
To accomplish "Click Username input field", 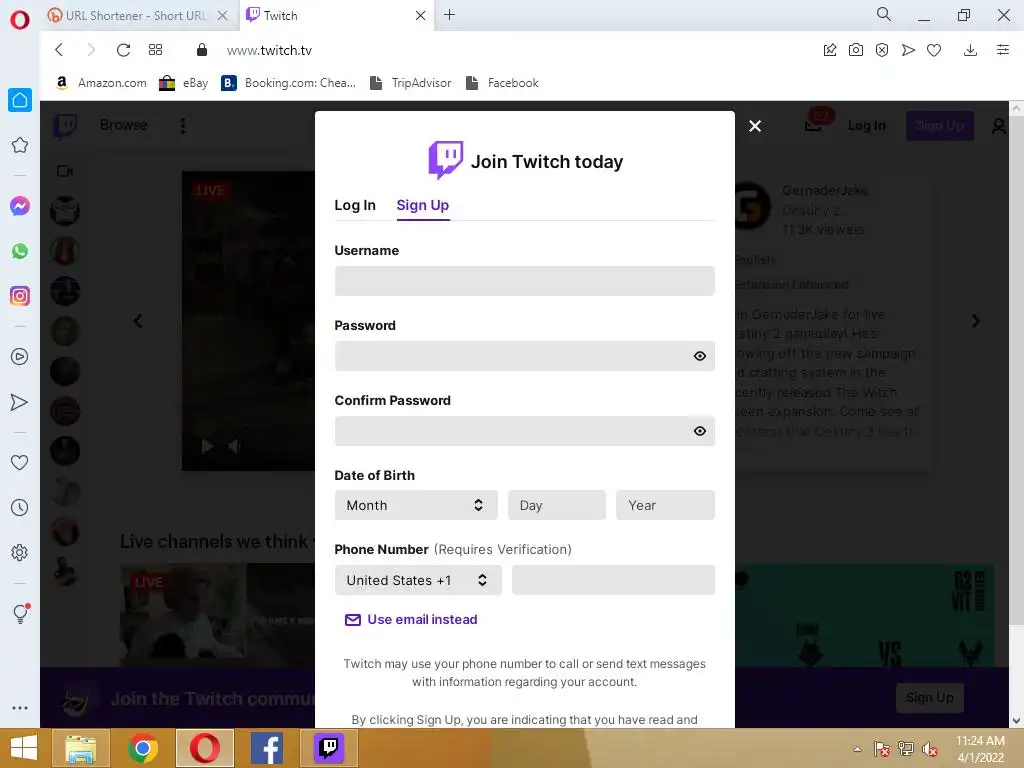I will pos(524,281).
